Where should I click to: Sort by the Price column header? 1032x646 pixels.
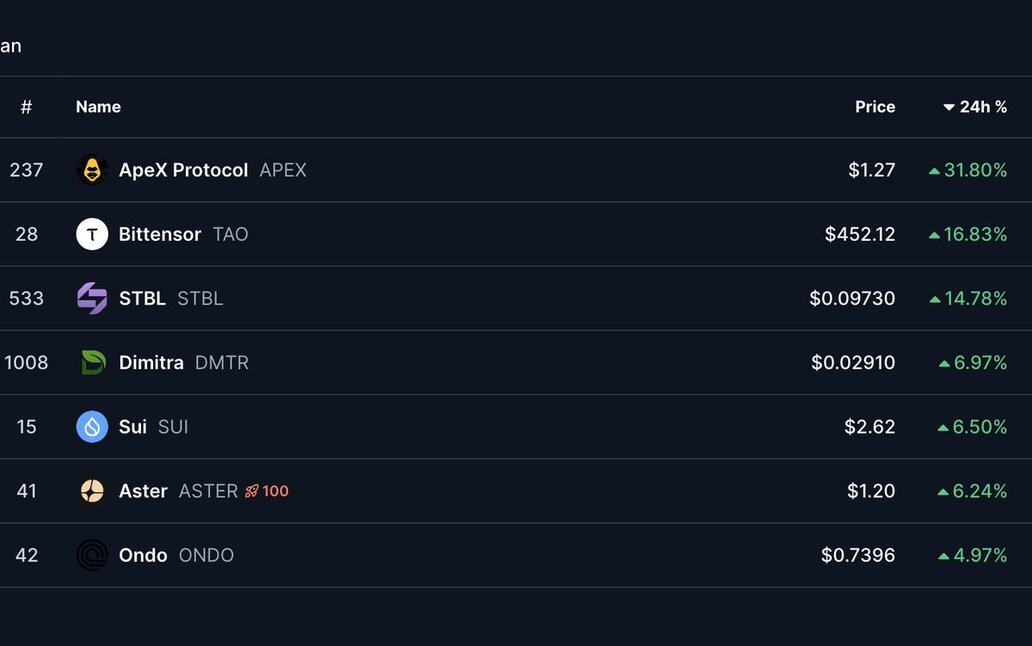[875, 107]
